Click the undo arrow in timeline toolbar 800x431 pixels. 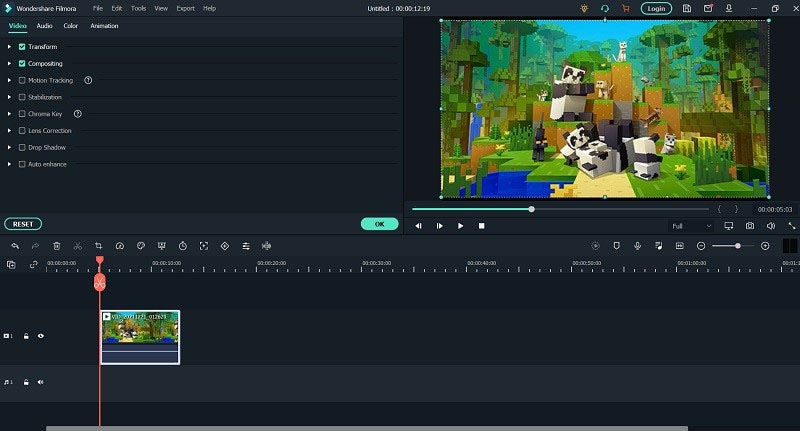point(15,246)
